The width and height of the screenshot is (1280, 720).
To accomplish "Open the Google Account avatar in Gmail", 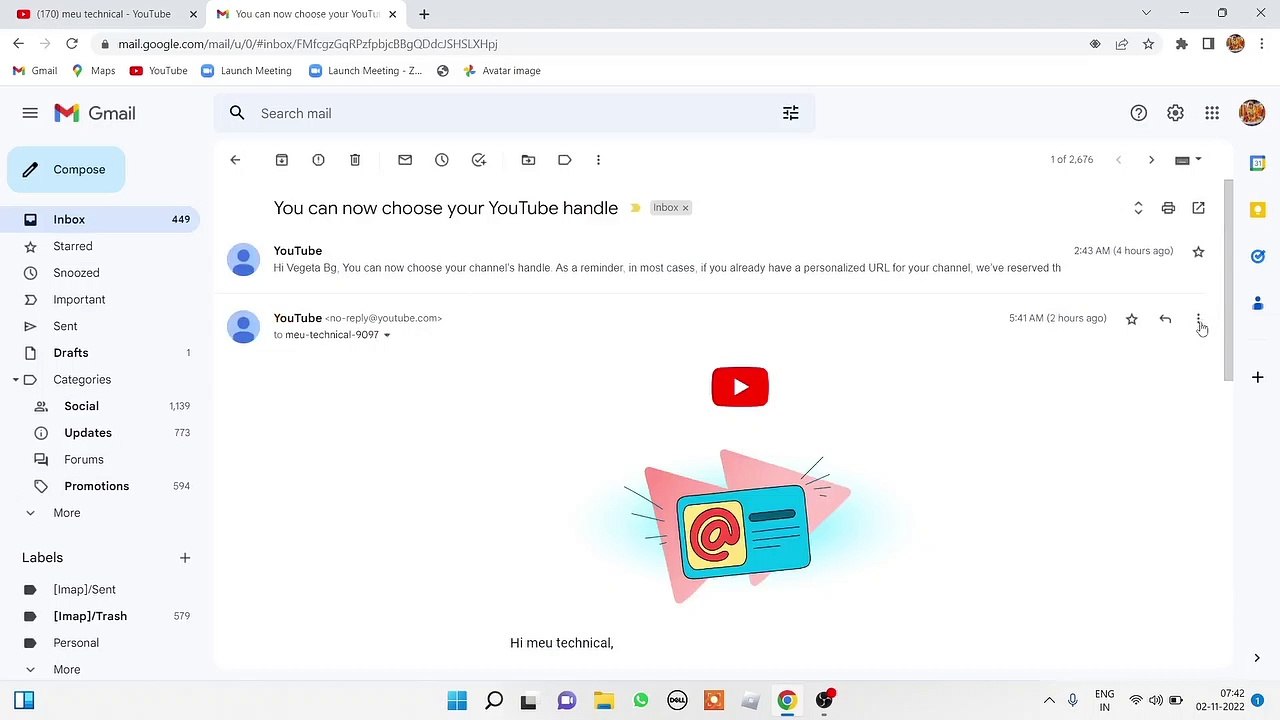I will [x=1252, y=113].
